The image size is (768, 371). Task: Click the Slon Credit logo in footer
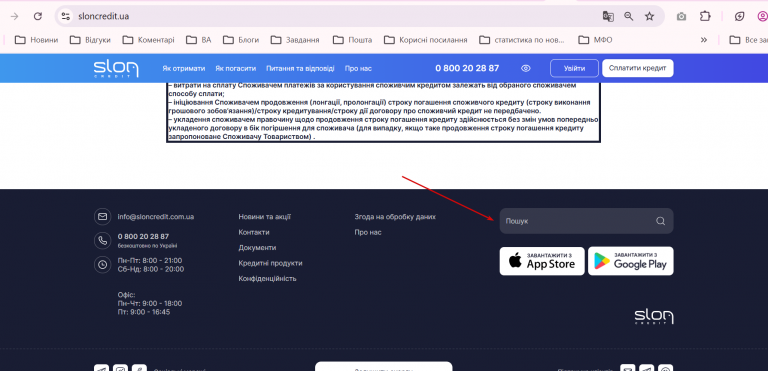point(654,317)
